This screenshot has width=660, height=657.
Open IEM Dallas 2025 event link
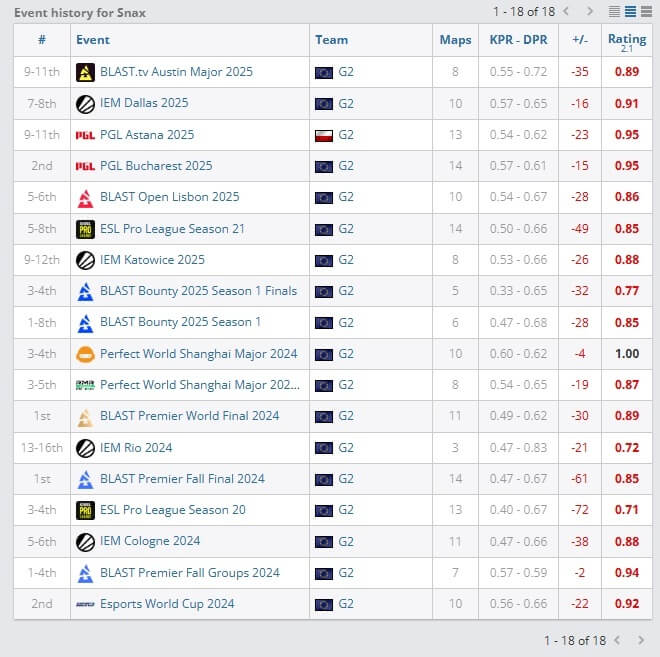[x=144, y=103]
